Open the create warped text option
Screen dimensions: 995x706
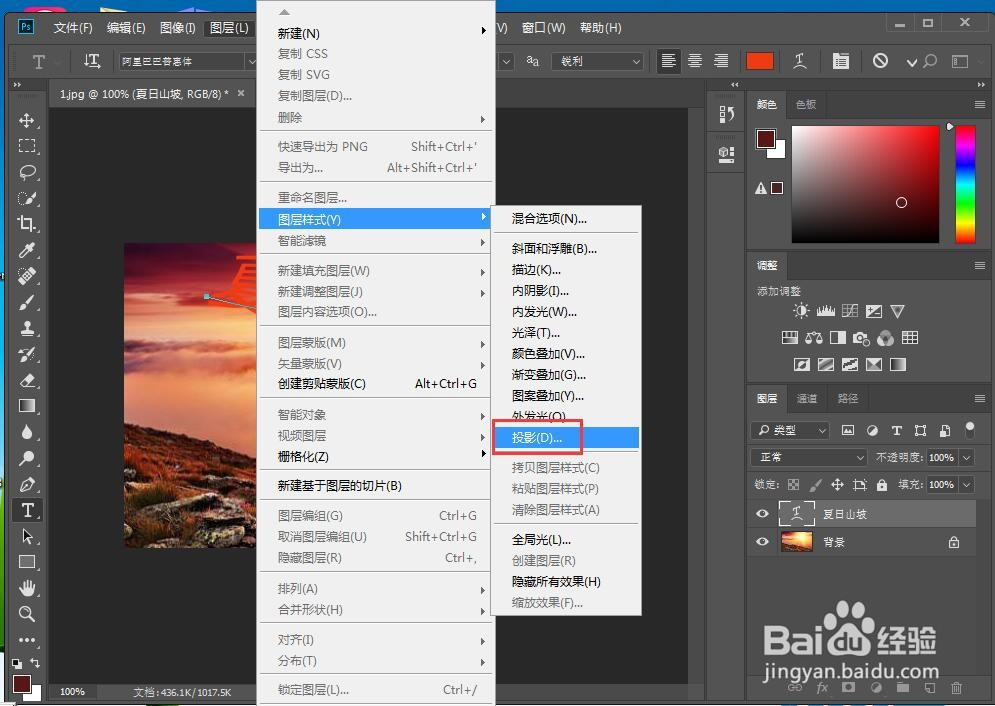(x=800, y=61)
